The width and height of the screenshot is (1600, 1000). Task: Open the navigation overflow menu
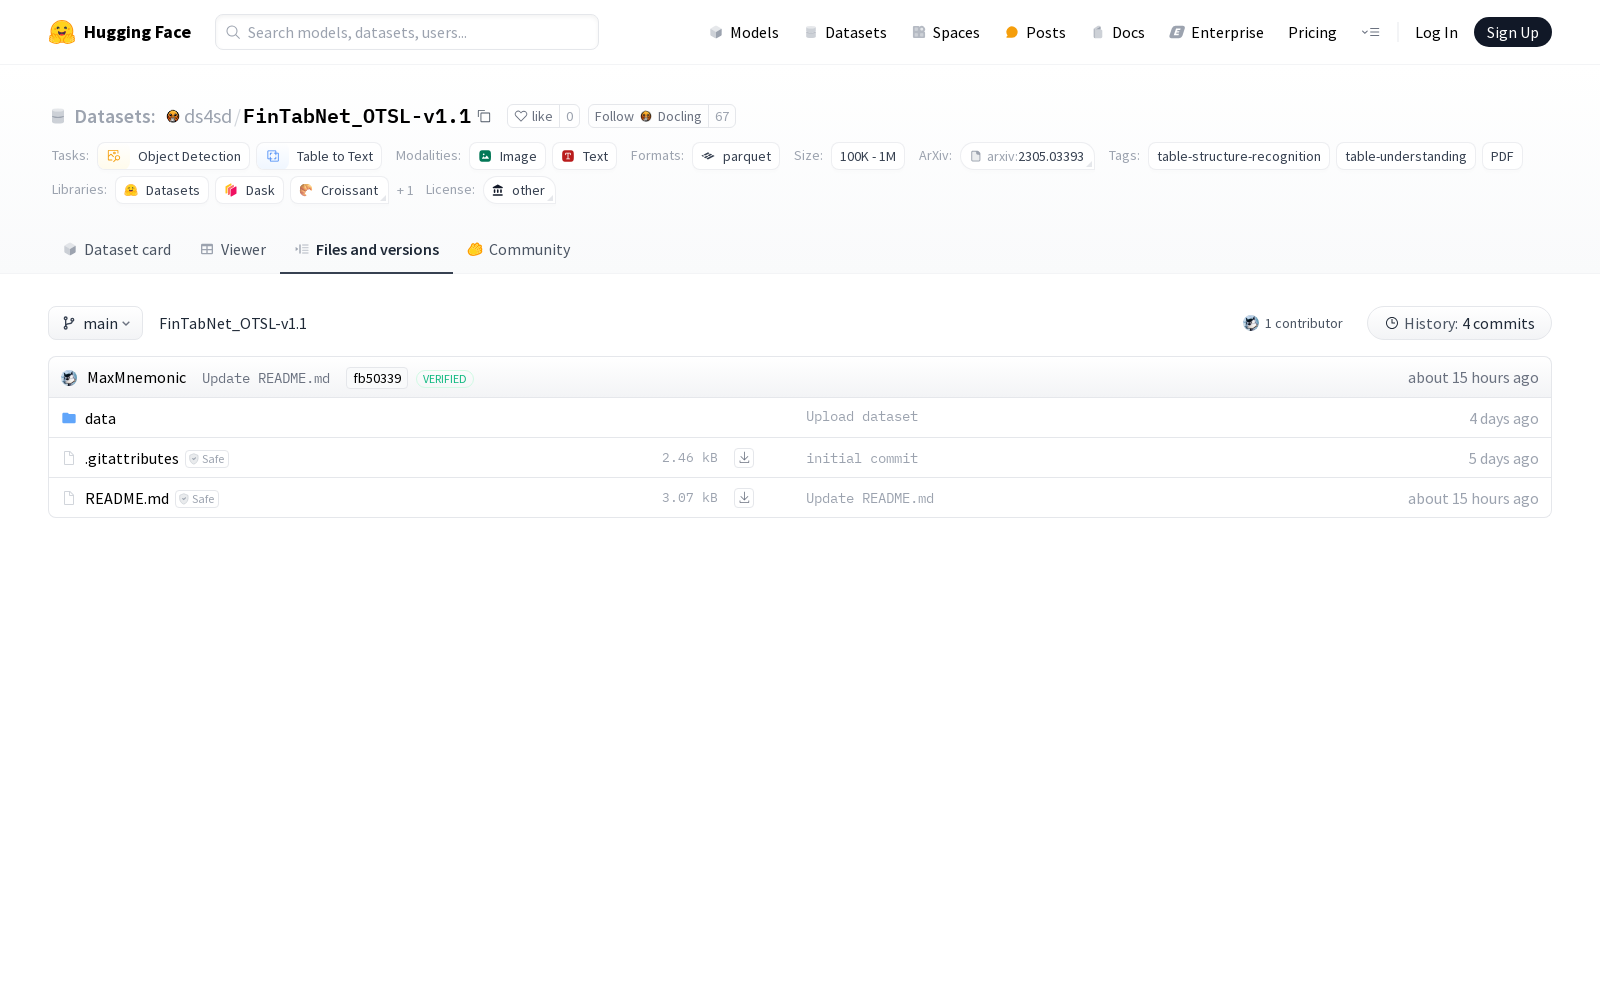tap(1370, 32)
